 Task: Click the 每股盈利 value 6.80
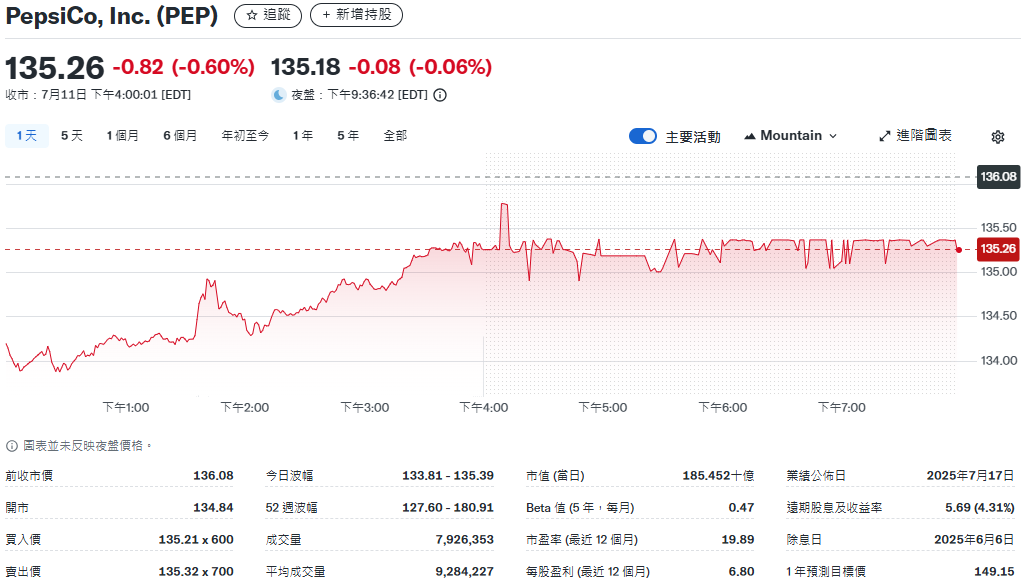741,572
